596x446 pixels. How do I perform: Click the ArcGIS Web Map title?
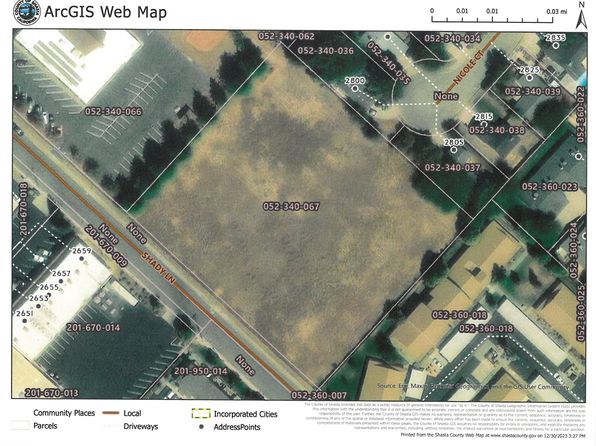pyautogui.click(x=106, y=12)
